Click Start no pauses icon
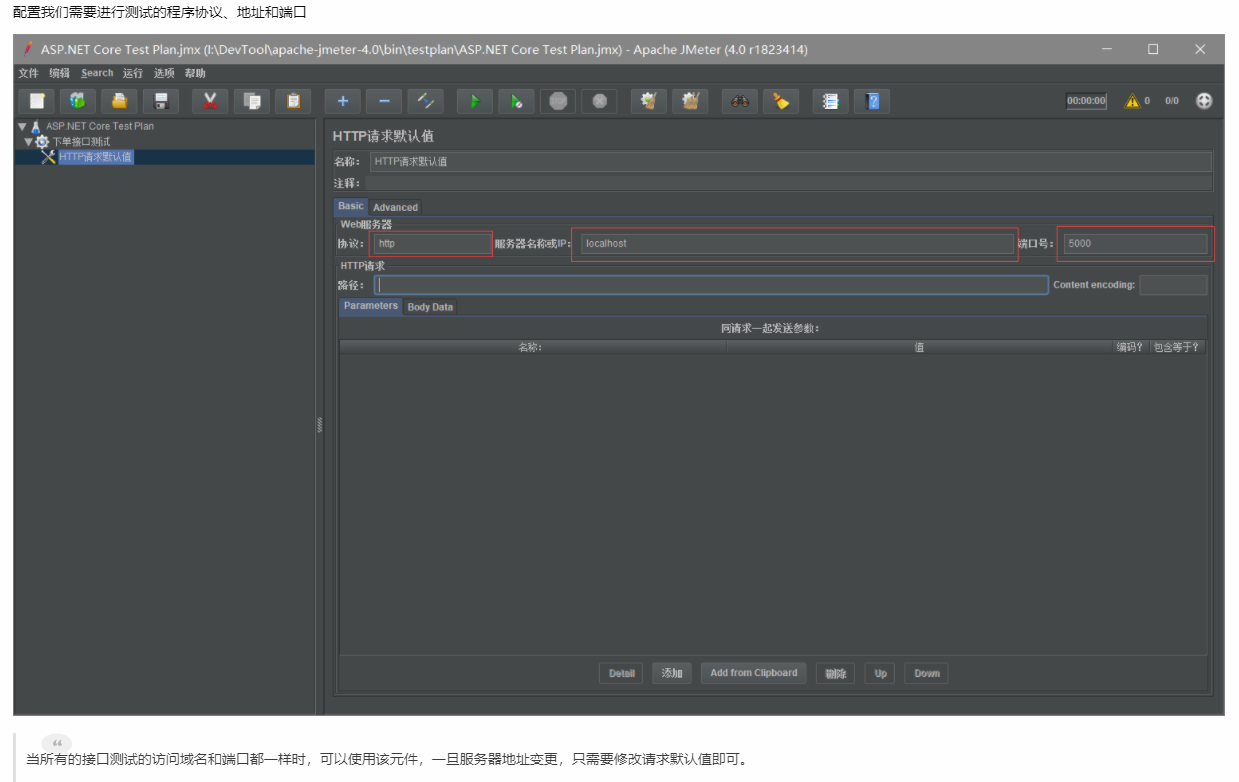This screenshot has width=1239, height=782. [516, 101]
